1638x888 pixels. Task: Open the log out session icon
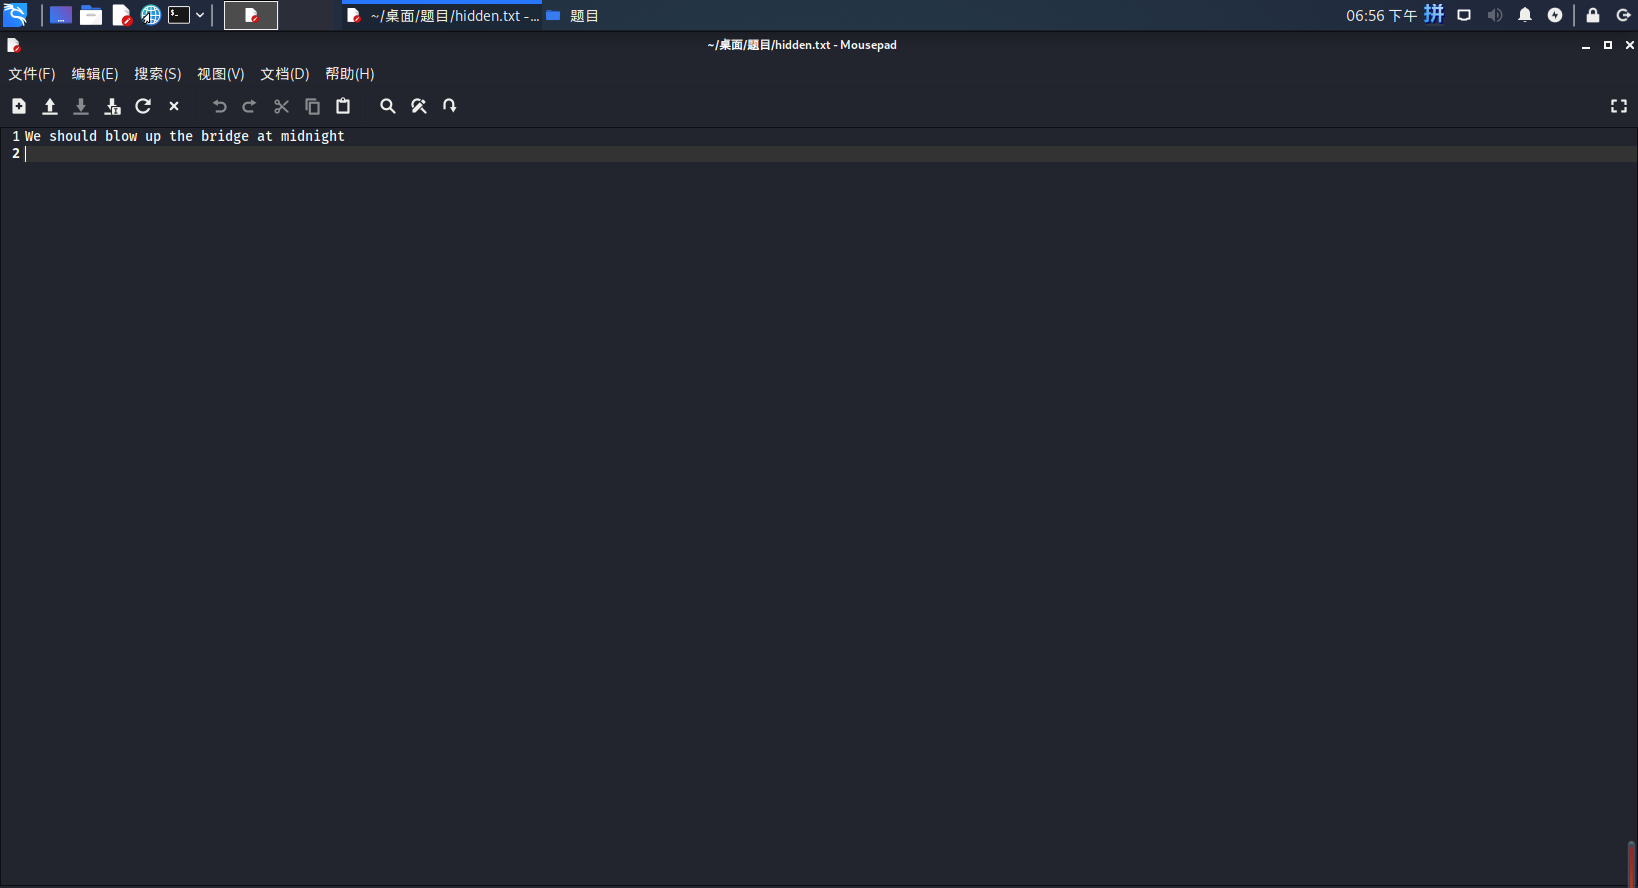pos(1624,15)
